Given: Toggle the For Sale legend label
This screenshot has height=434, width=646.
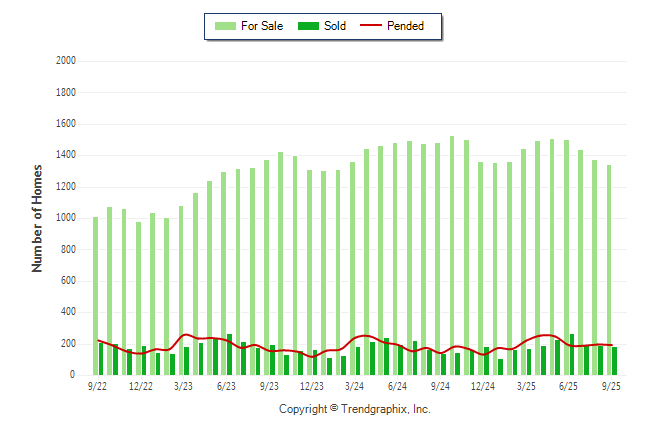Looking at the screenshot, I should tap(262, 26).
